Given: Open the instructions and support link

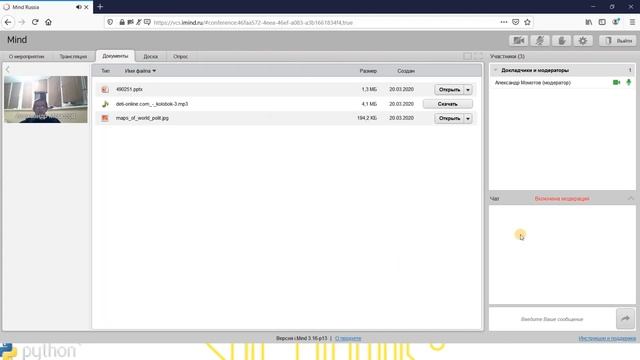Looking at the screenshot, I should (x=607, y=338).
